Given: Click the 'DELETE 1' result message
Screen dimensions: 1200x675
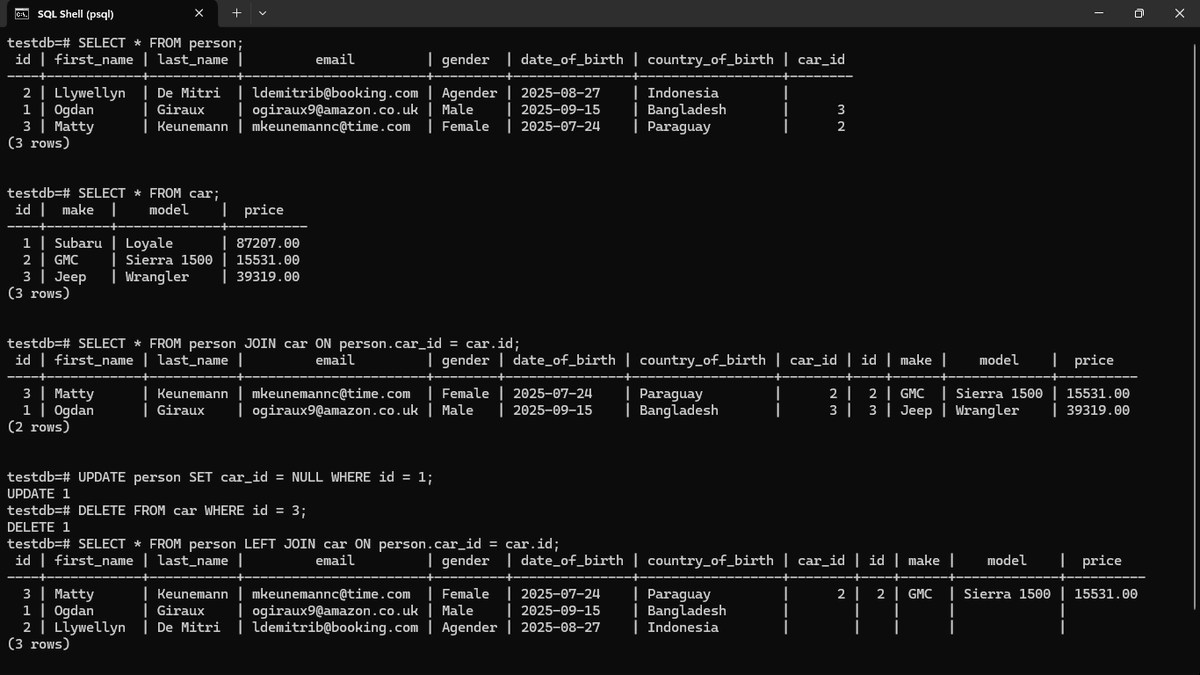Looking at the screenshot, I should [39, 527].
